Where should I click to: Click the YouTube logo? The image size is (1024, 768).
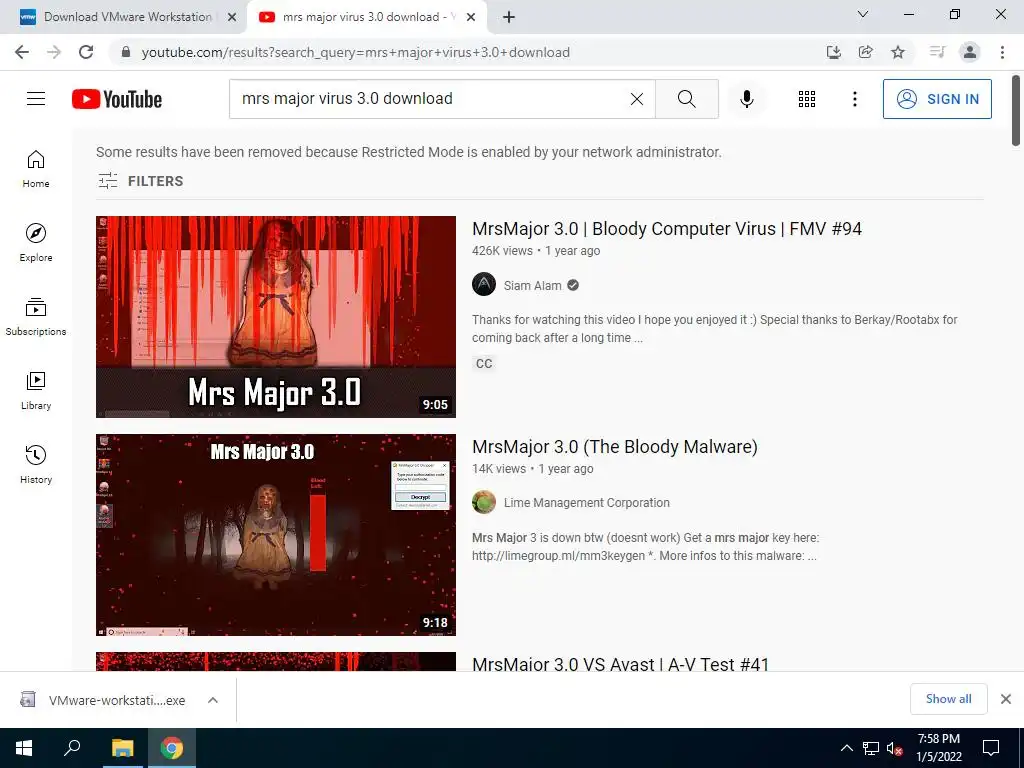click(117, 99)
